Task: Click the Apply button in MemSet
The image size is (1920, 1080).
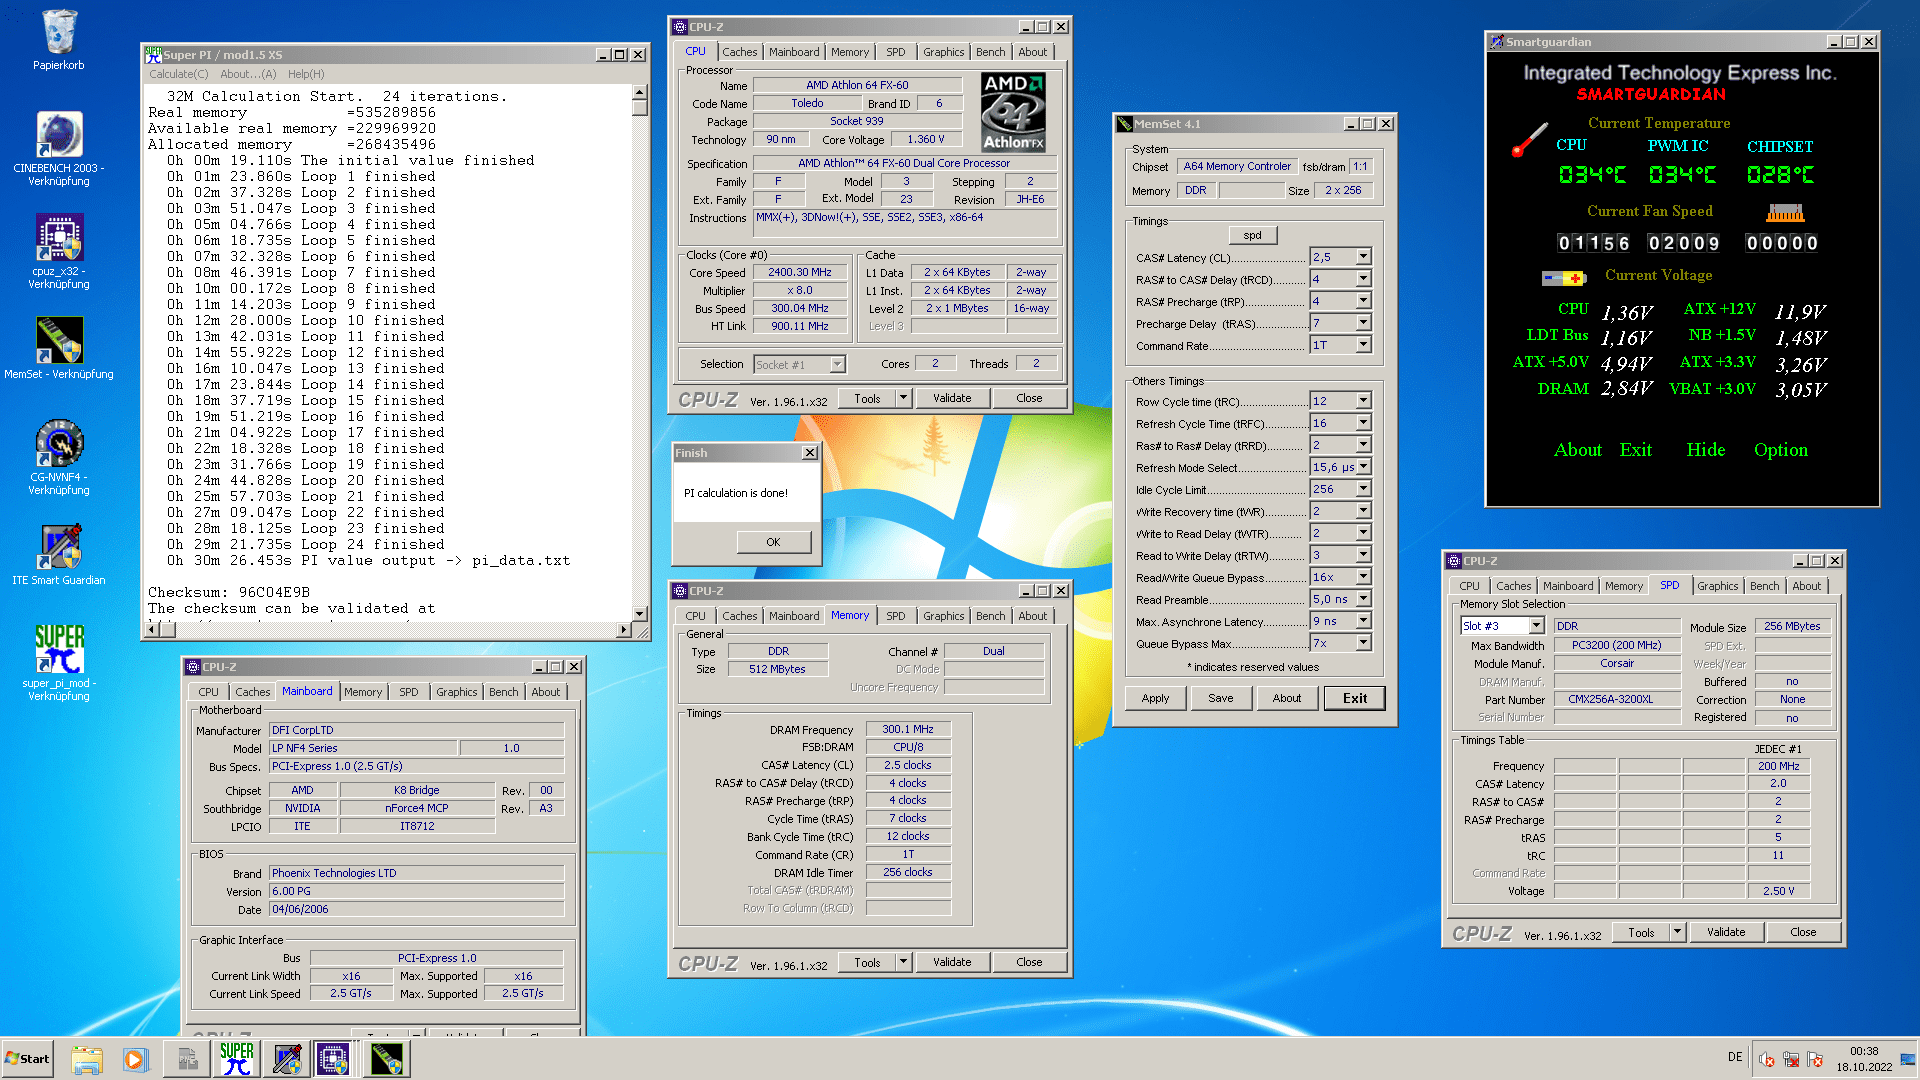Action: (1155, 698)
